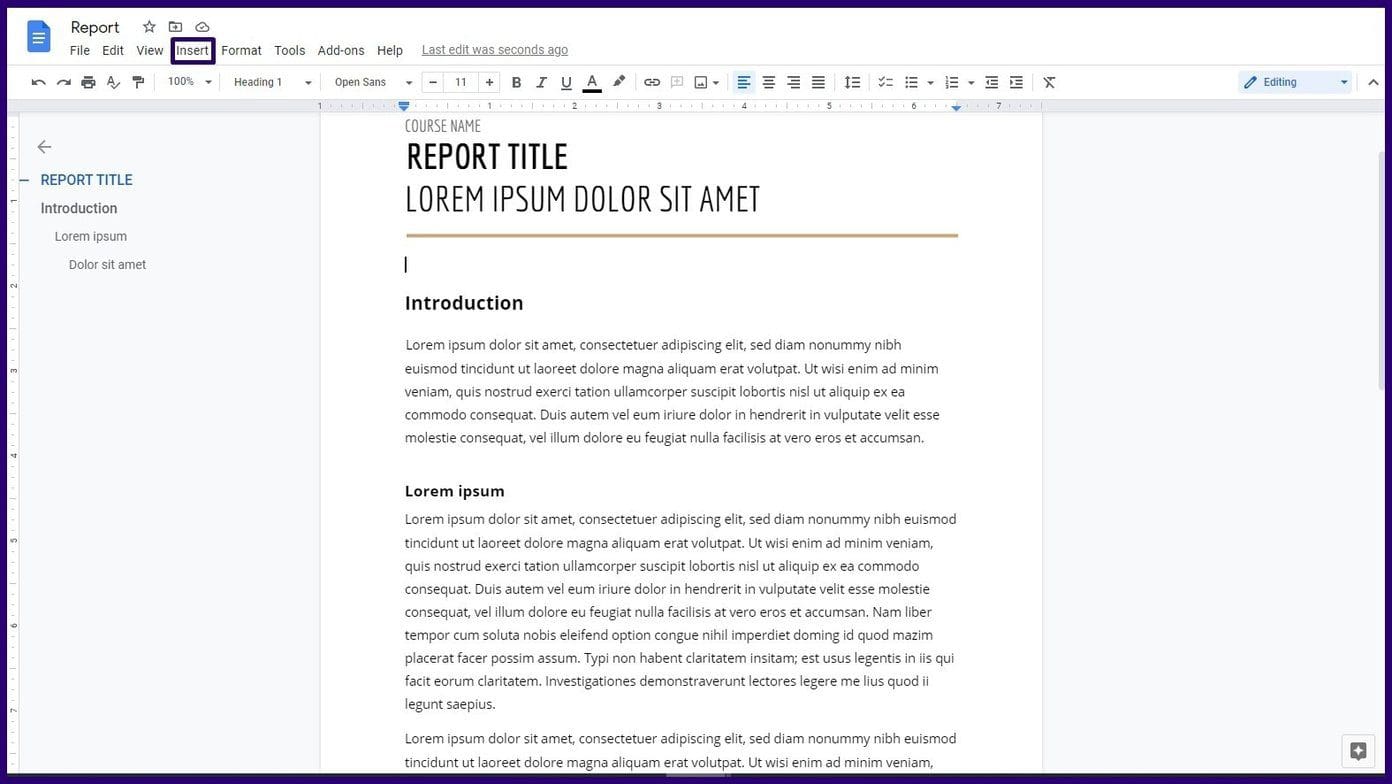Toggle underline formatting
Viewport: 1392px width, 784px height.
point(566,82)
